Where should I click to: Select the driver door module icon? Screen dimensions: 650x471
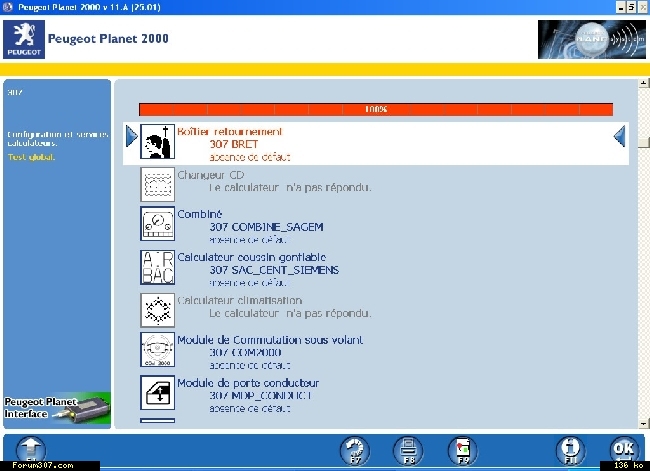click(158, 393)
